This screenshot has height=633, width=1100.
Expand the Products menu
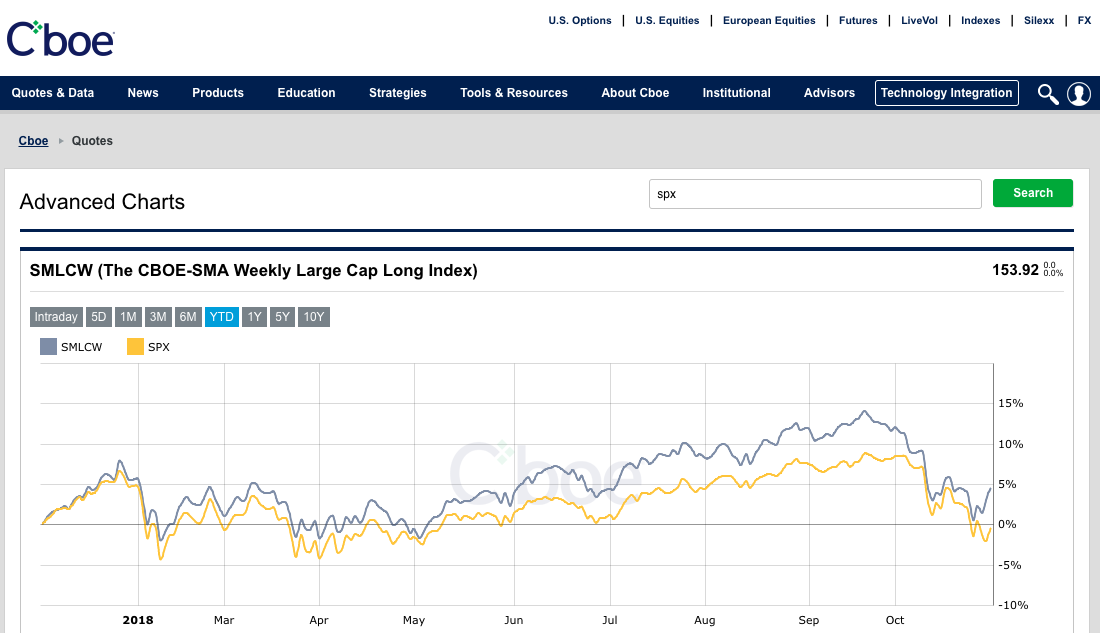(218, 93)
